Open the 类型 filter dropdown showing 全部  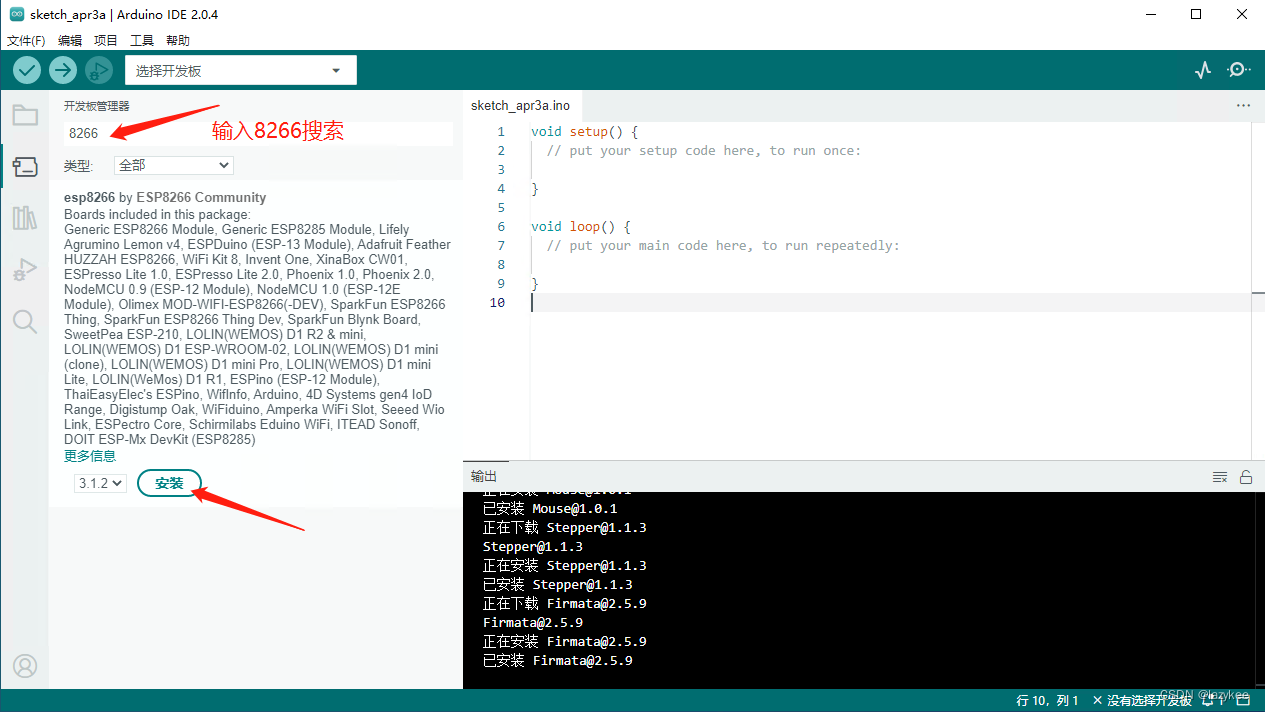pos(173,165)
